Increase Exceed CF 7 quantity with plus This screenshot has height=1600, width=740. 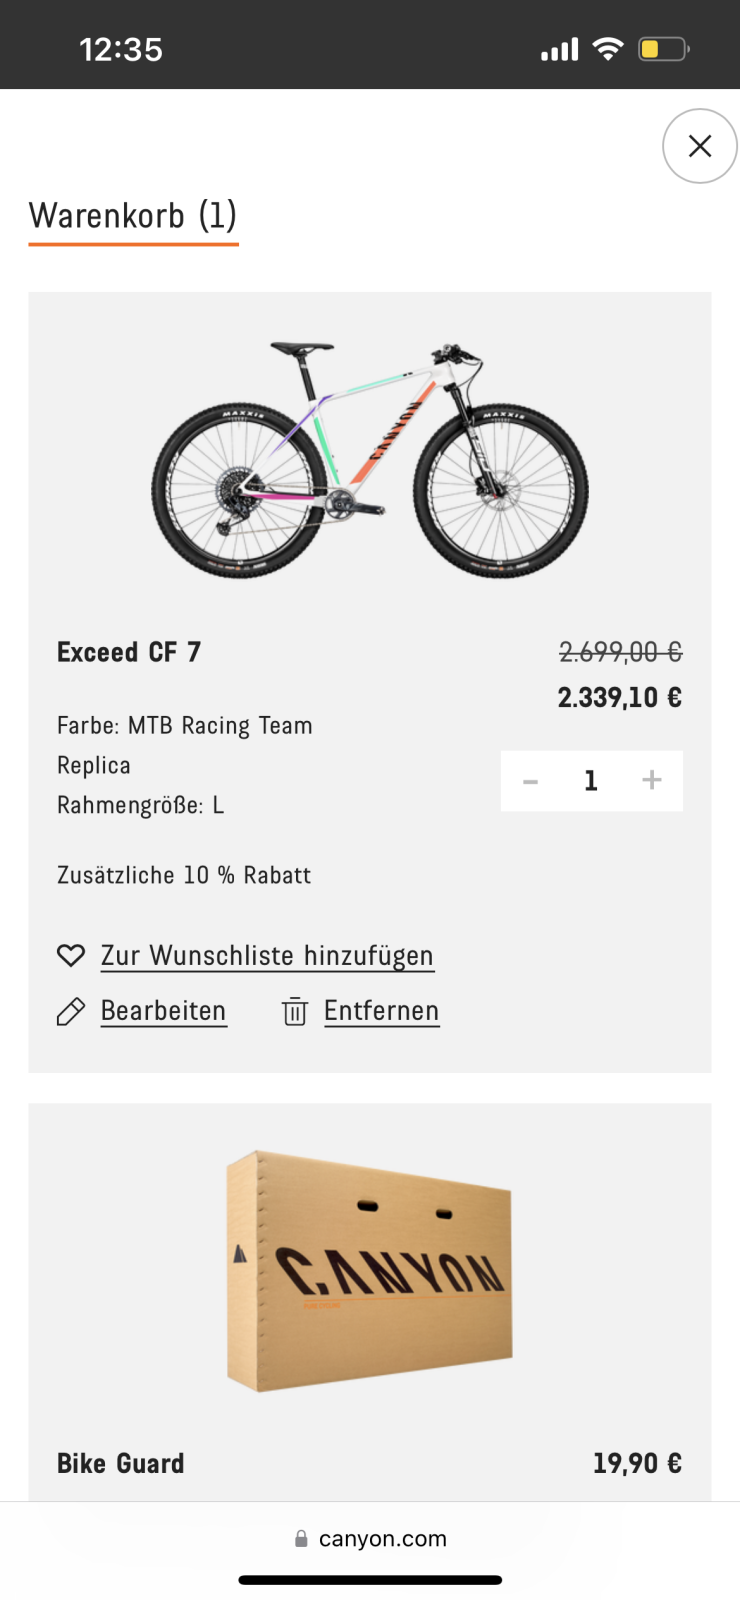(652, 780)
